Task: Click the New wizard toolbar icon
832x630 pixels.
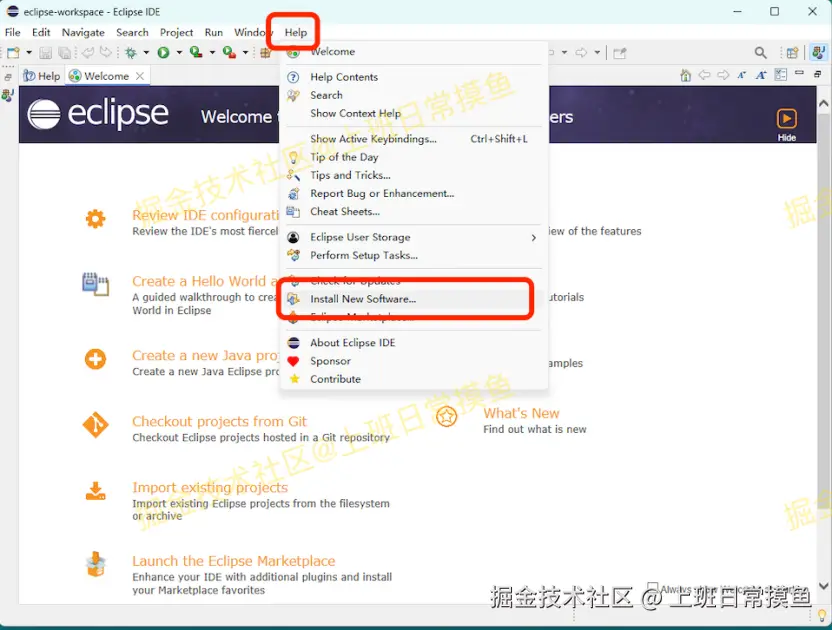Action: [x=13, y=52]
